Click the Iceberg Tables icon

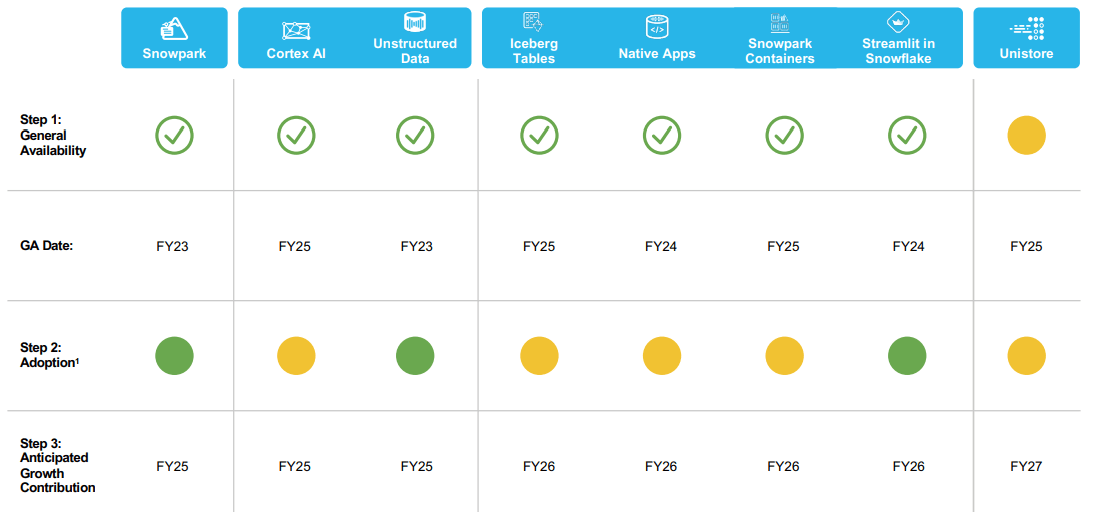[533, 23]
